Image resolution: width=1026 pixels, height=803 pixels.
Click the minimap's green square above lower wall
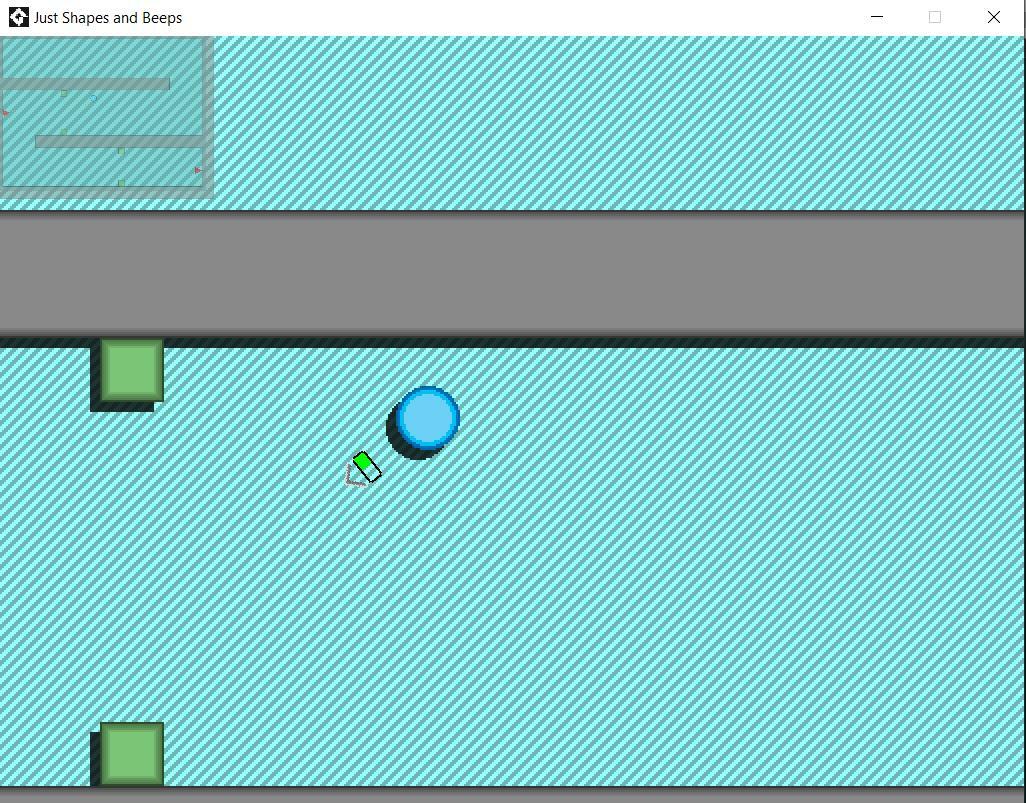click(x=64, y=131)
